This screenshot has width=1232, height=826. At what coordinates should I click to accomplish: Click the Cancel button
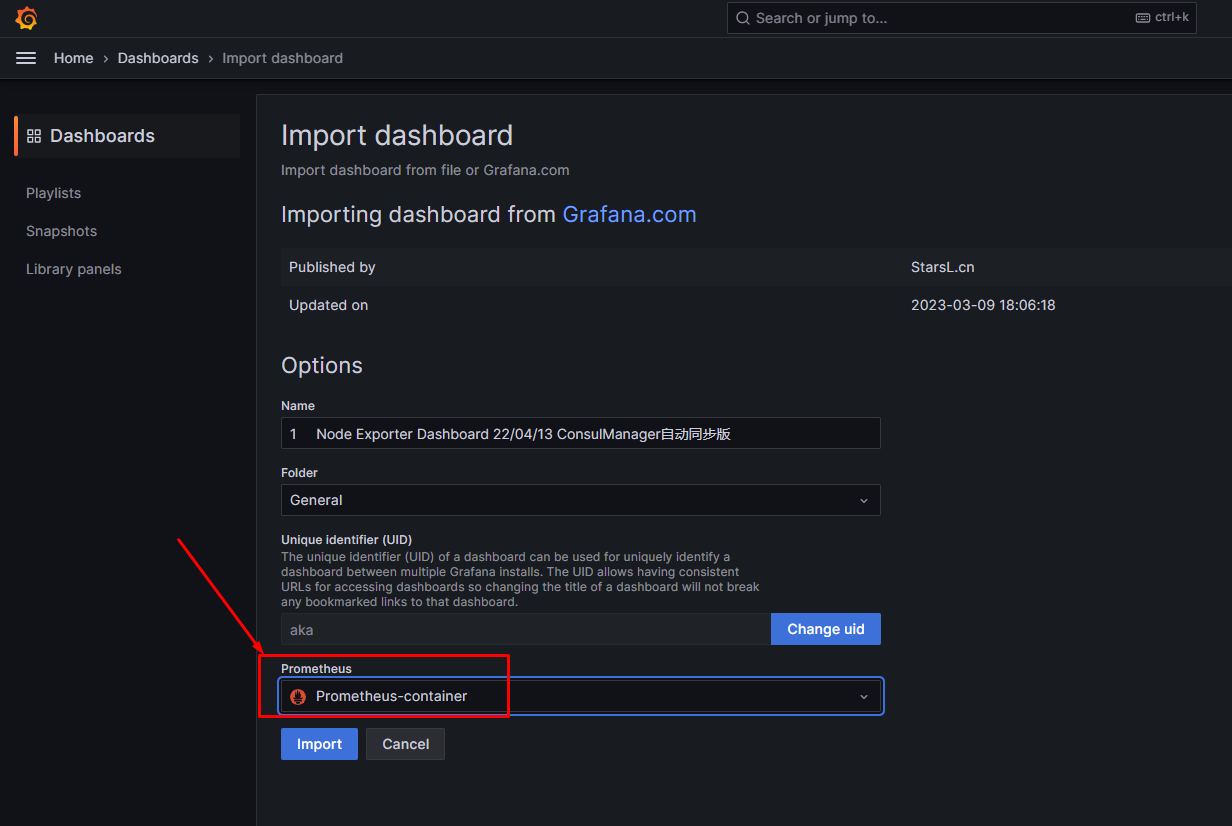405,744
